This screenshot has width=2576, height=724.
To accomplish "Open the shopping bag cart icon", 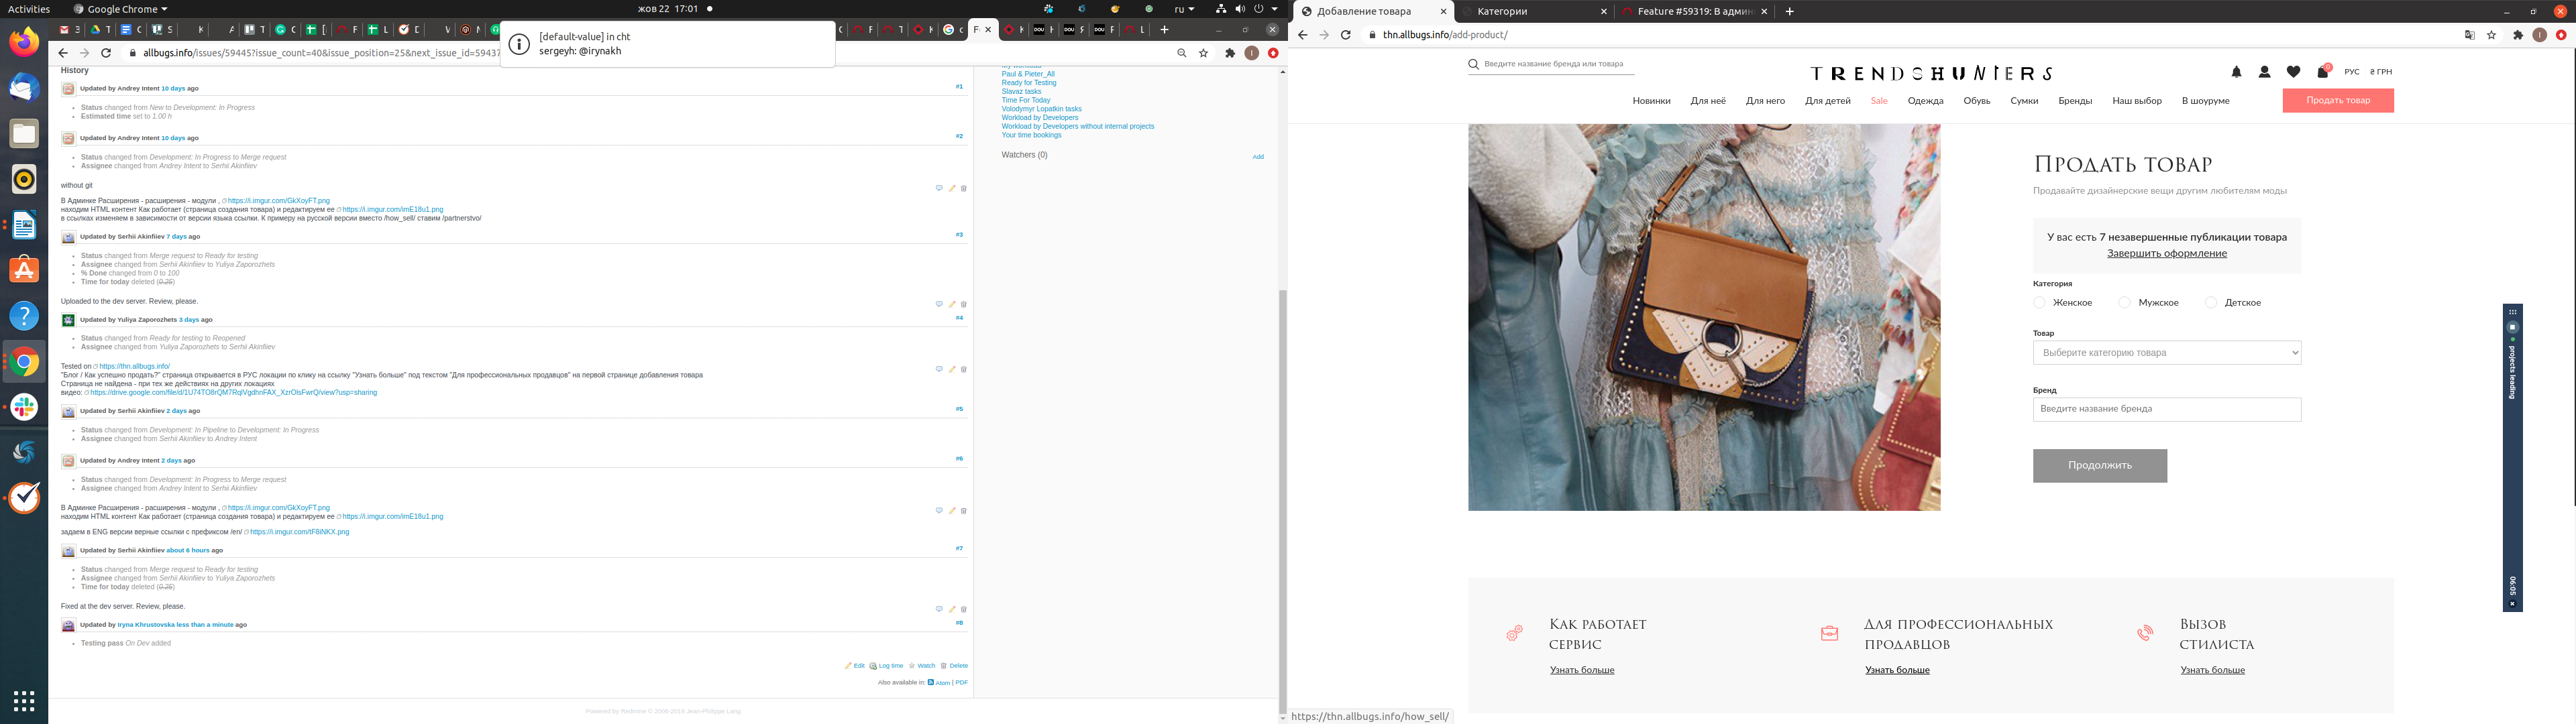I will point(2322,72).
